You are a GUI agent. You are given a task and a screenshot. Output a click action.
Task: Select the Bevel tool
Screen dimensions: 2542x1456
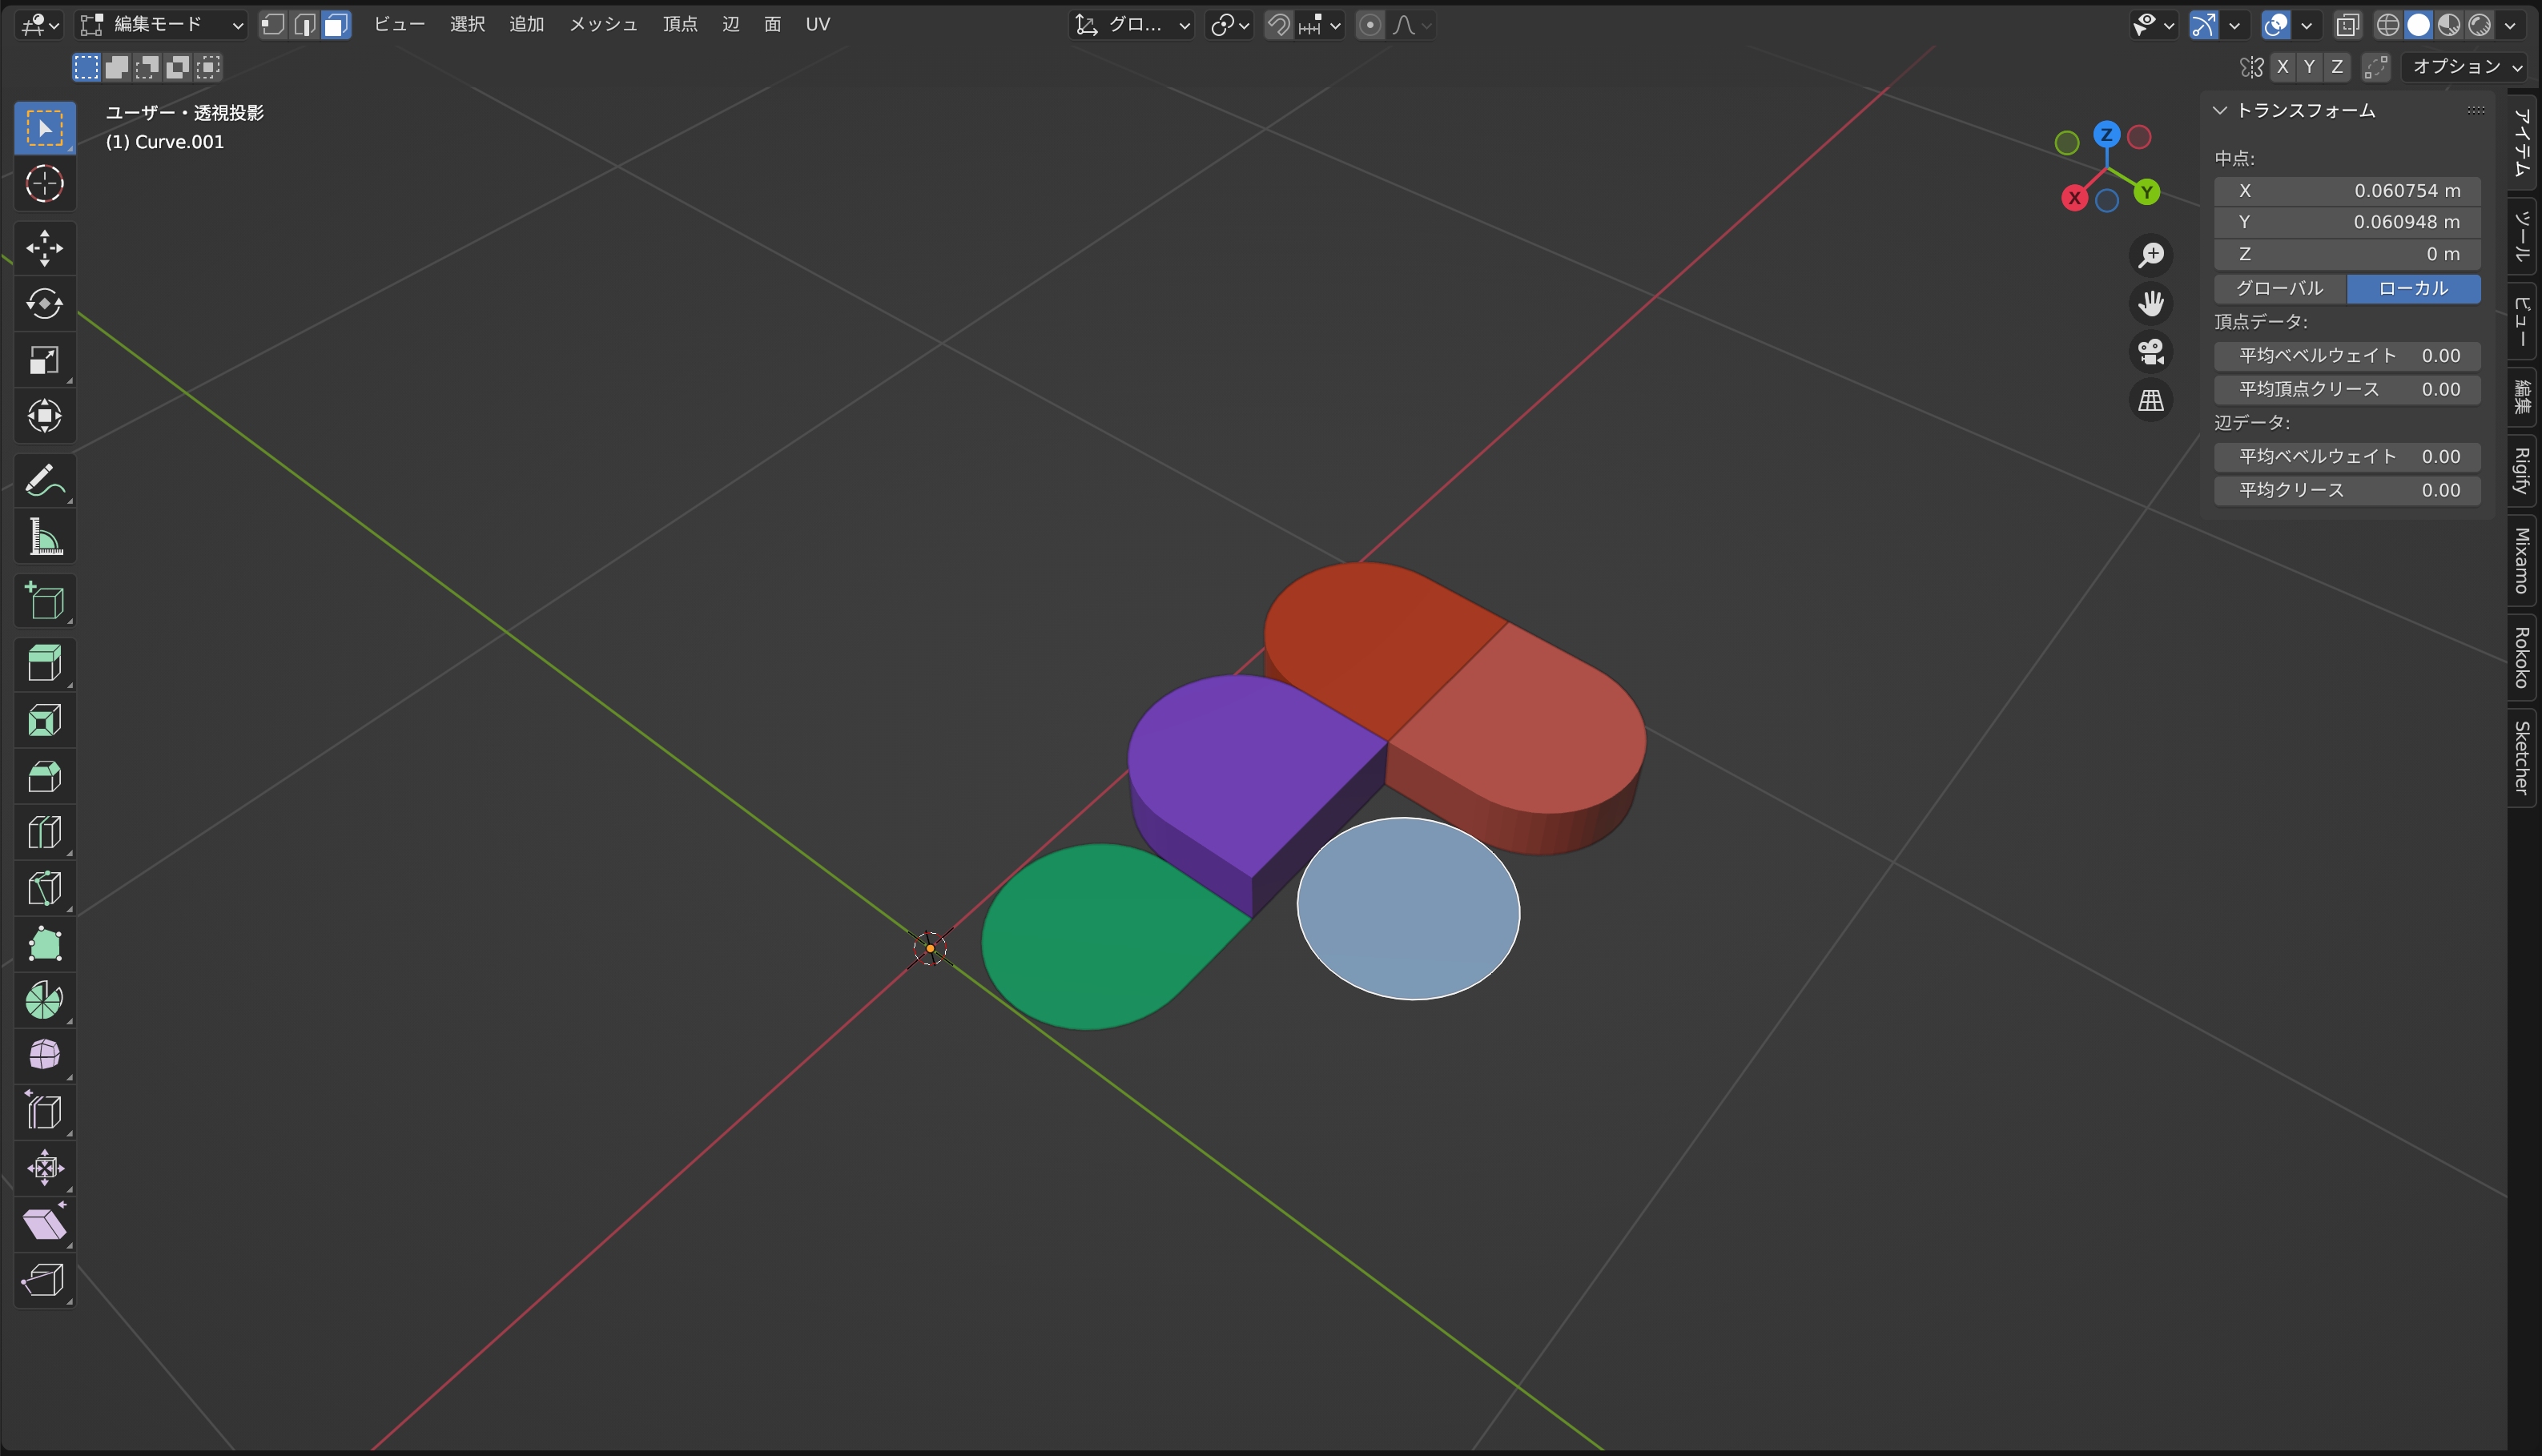pyautogui.click(x=44, y=776)
